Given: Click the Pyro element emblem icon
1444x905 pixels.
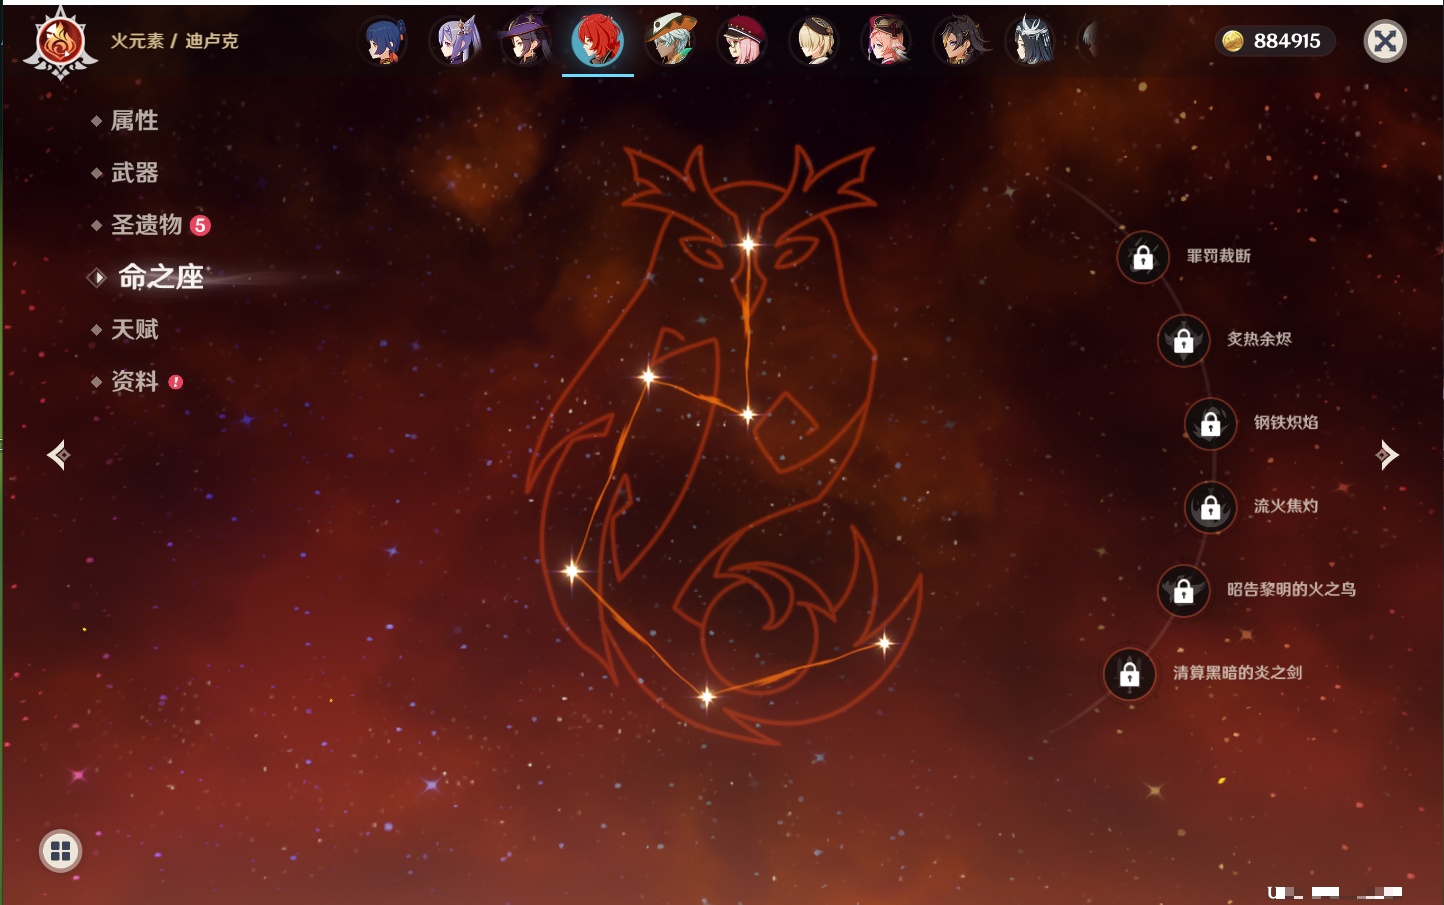Looking at the screenshot, I should [x=60, y=43].
